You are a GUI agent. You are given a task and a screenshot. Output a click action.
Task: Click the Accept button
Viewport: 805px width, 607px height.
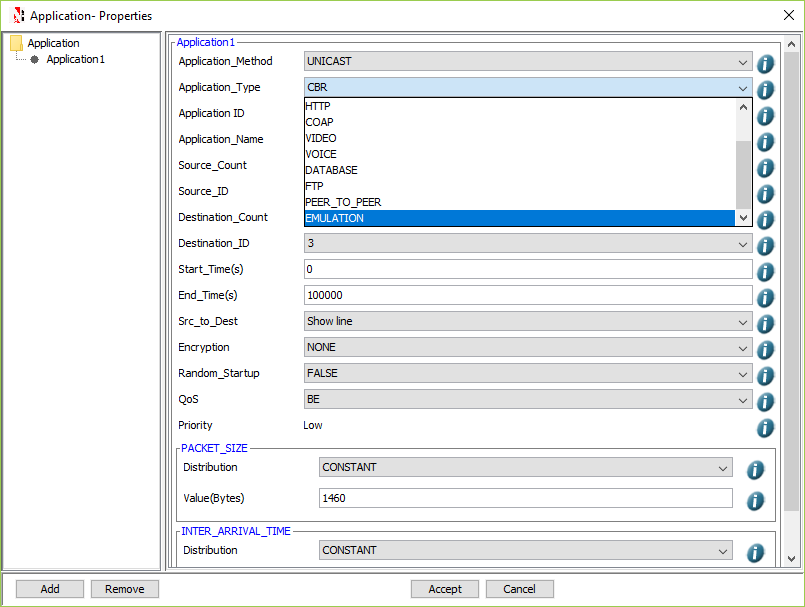pos(444,589)
